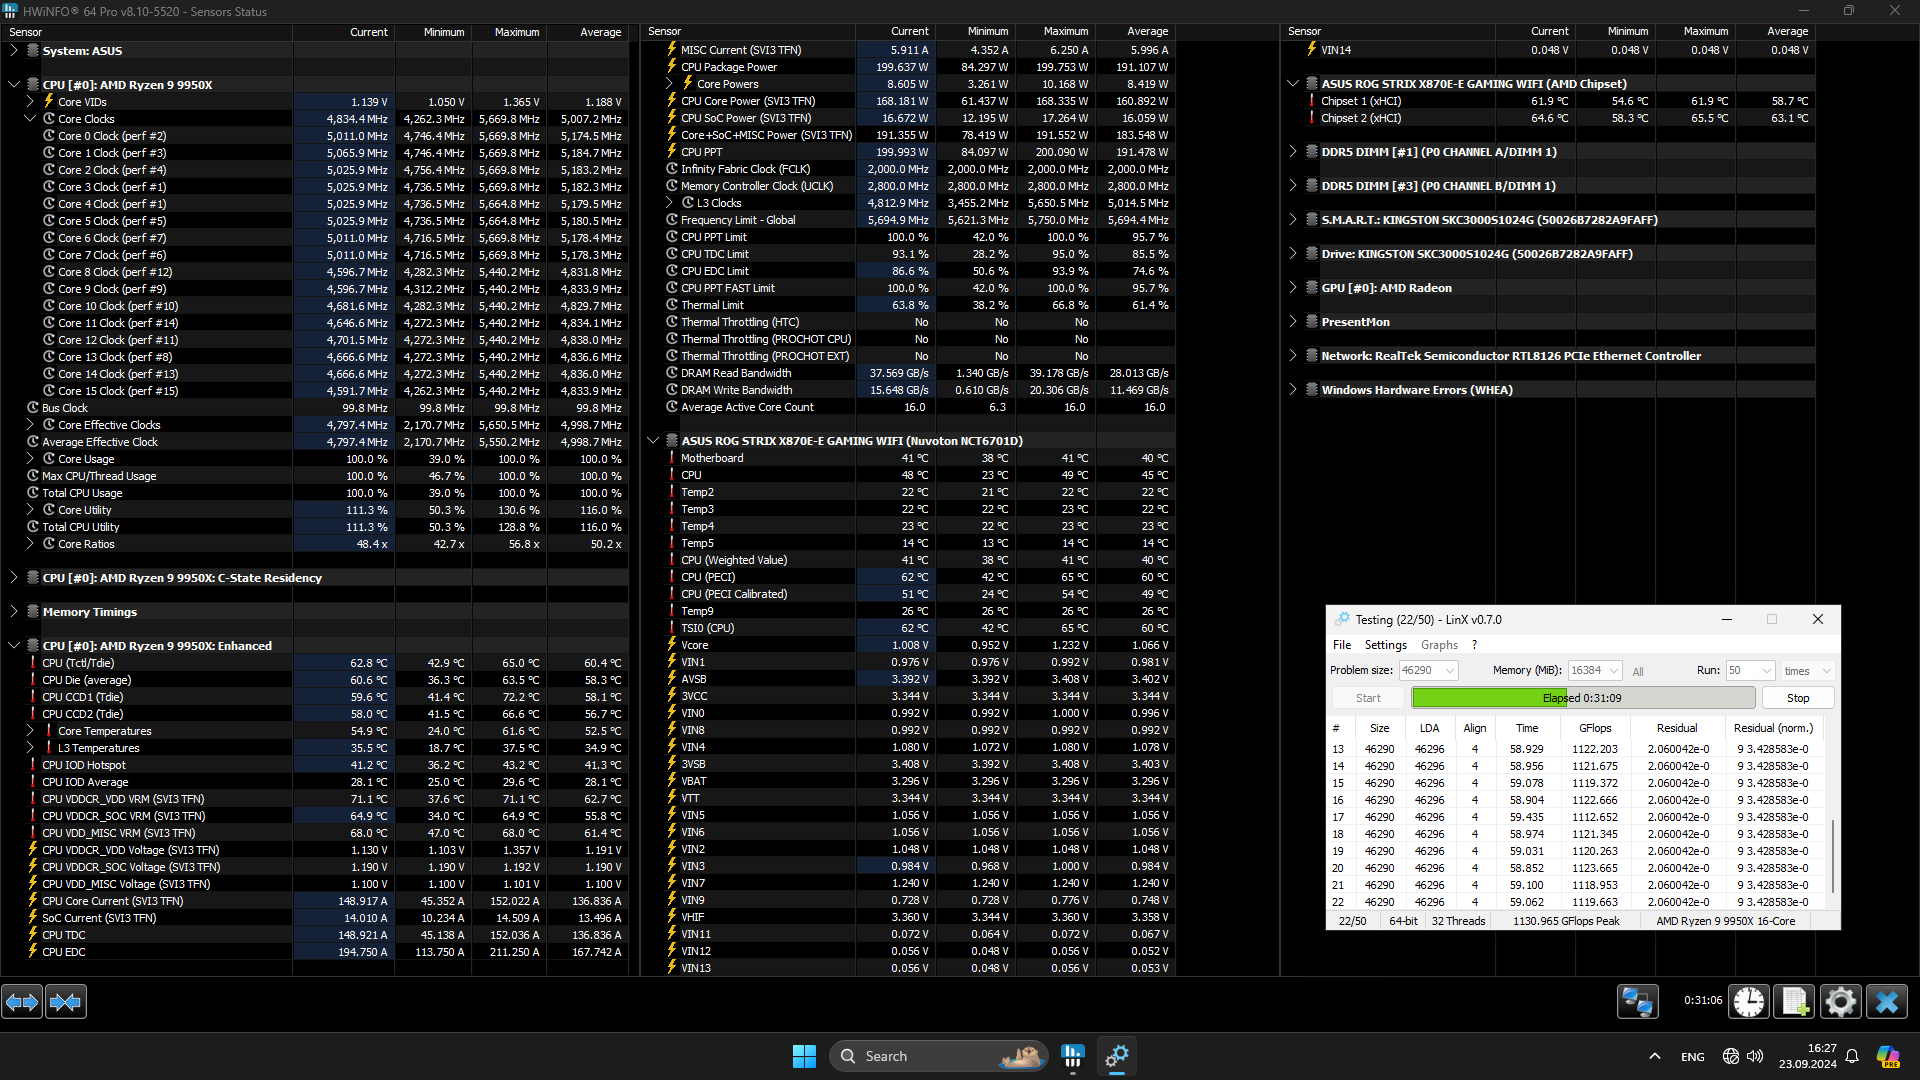The image size is (1920, 1080).
Task: Expand the Memory Timings section
Action: (14, 612)
